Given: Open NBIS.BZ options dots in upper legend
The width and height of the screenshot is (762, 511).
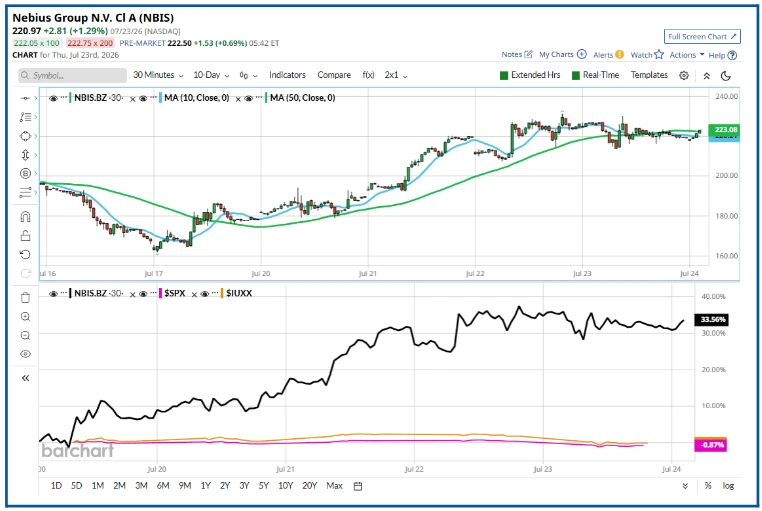Looking at the screenshot, I should tap(64, 98).
